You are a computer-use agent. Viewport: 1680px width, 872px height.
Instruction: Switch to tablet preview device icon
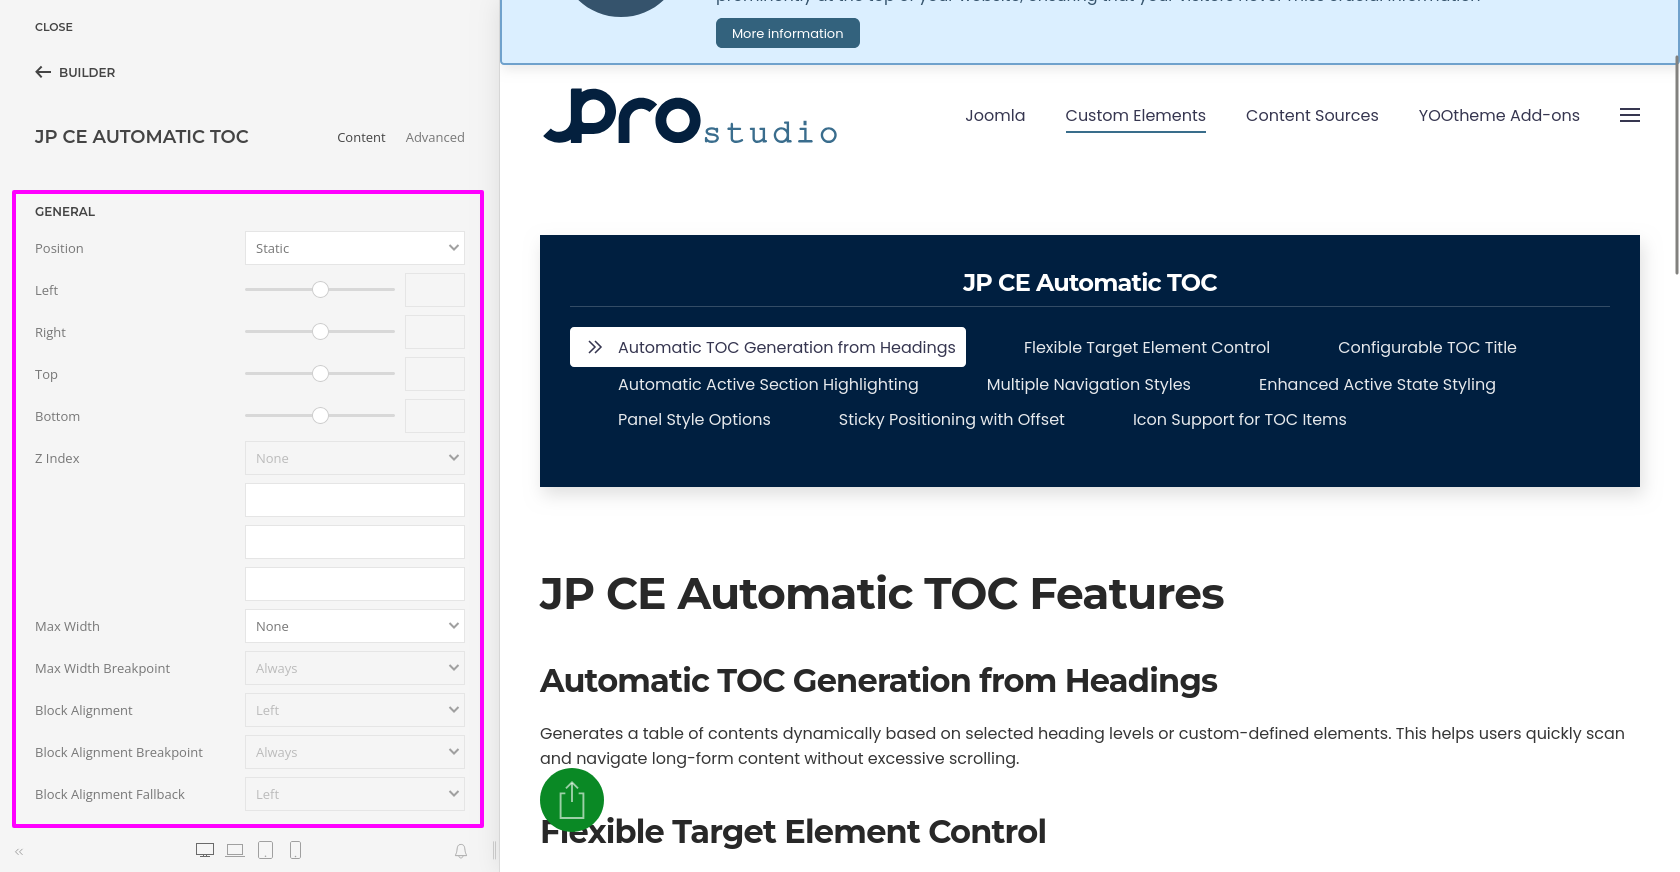265,850
